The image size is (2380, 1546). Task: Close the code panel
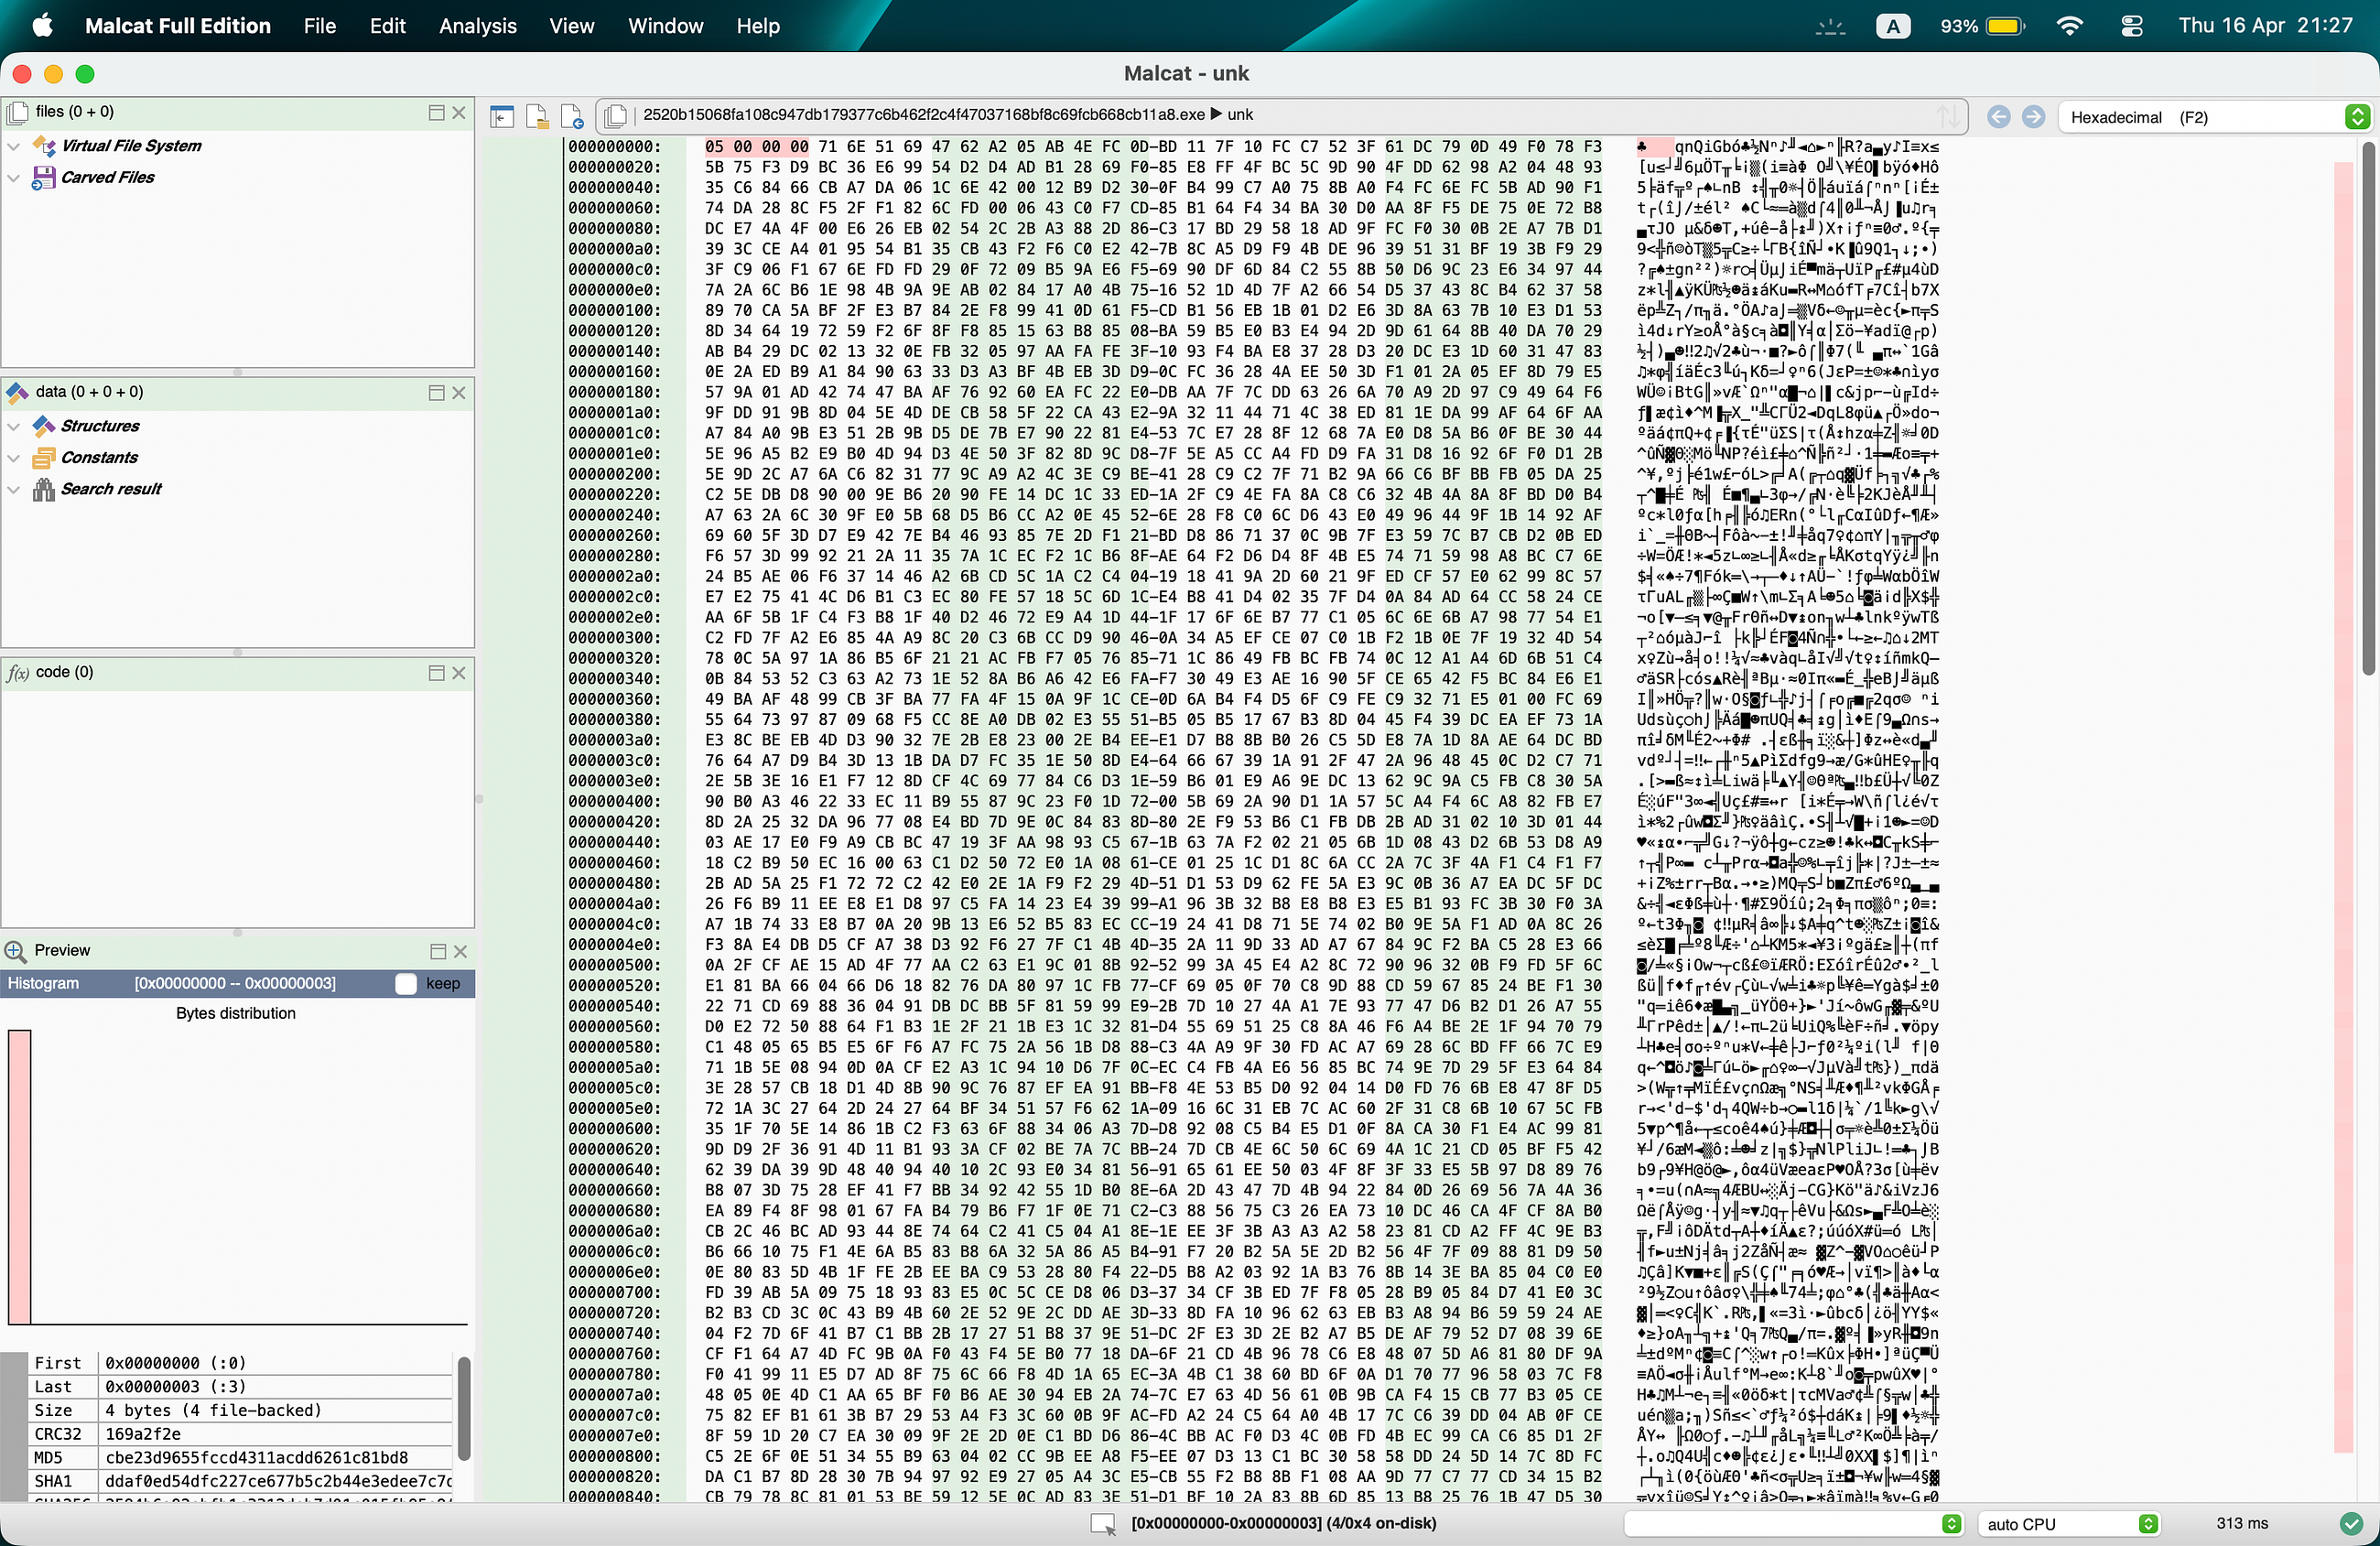tap(459, 672)
